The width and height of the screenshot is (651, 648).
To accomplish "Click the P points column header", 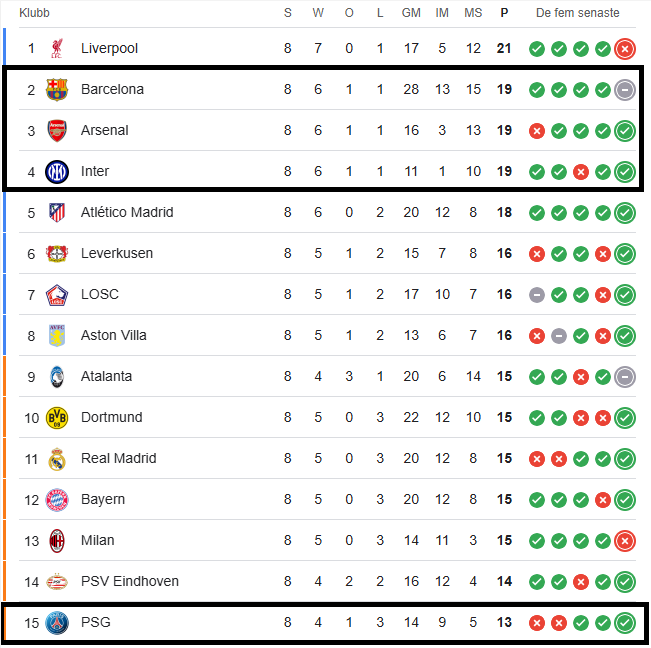I will [x=504, y=13].
